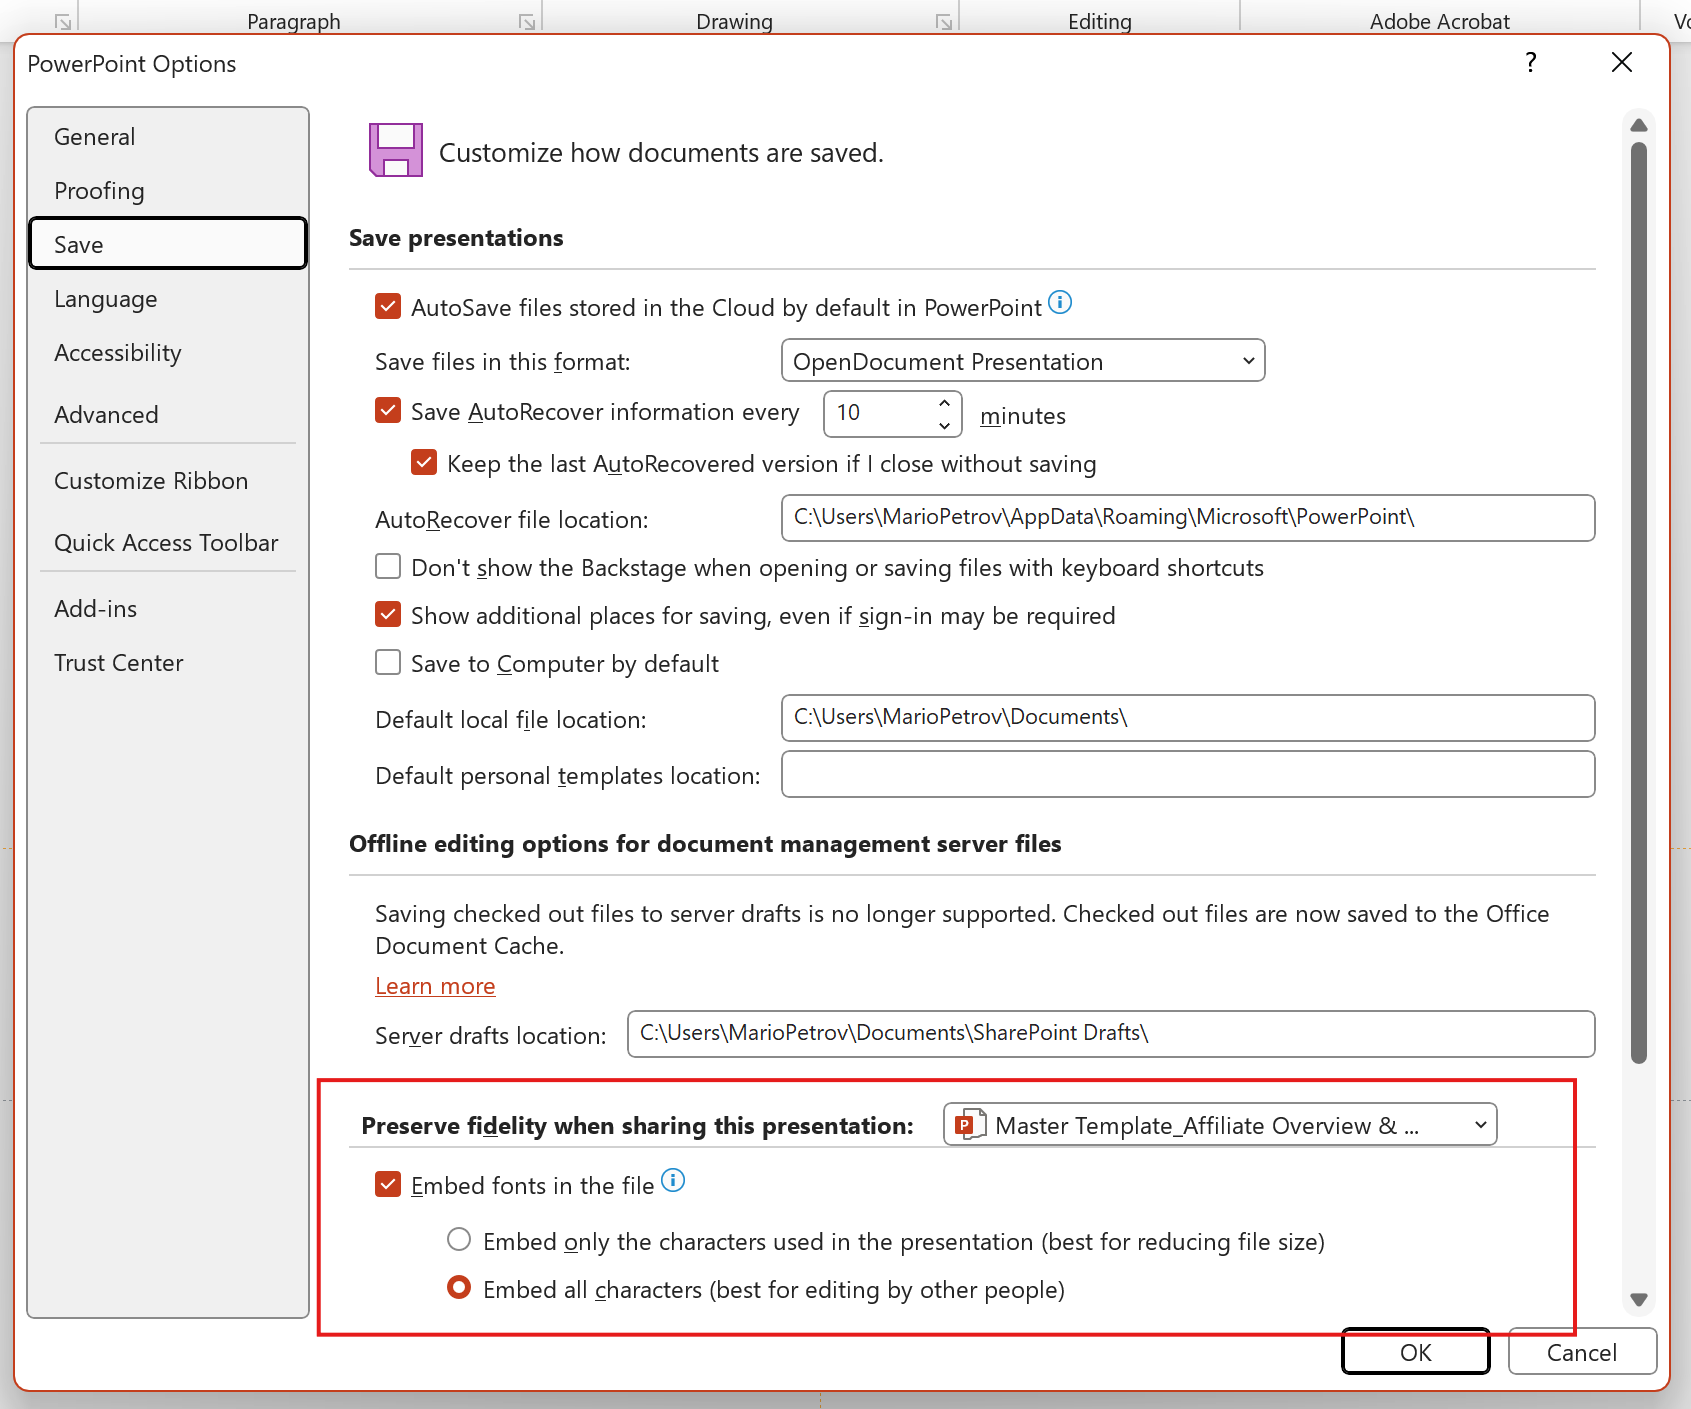Screen dimensions: 1691x1409
Task: Click the AutoRecover file location field
Action: pos(1188,518)
